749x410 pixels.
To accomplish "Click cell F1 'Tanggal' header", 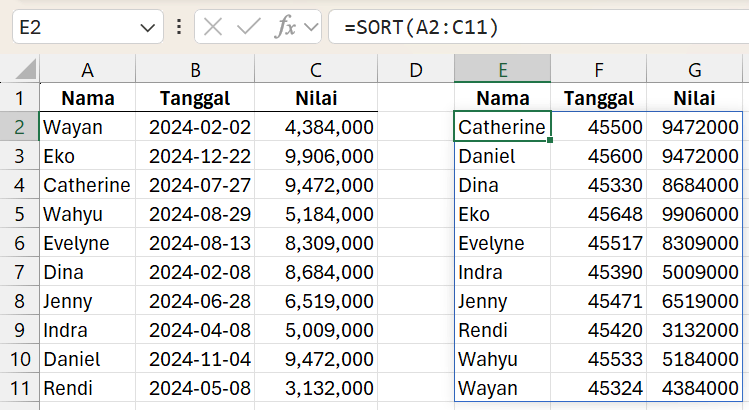I will 599,98.
